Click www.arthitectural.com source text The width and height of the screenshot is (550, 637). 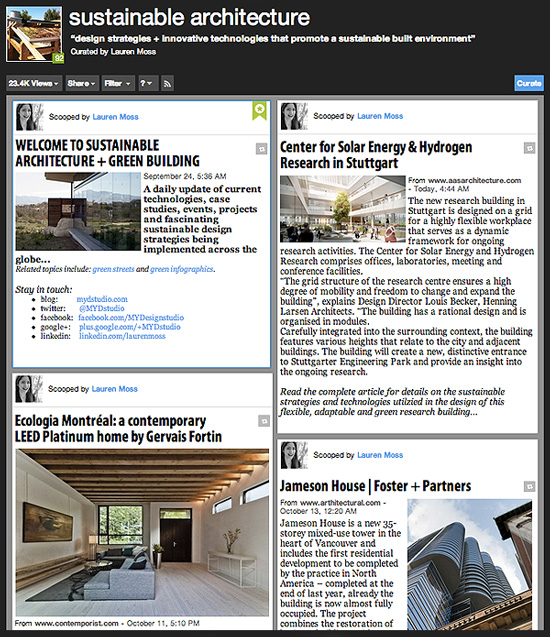coord(340,503)
